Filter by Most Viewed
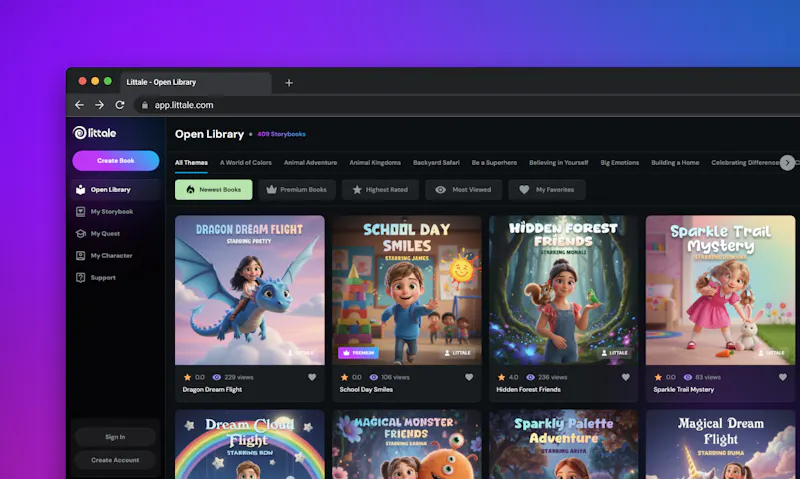 tap(464, 190)
